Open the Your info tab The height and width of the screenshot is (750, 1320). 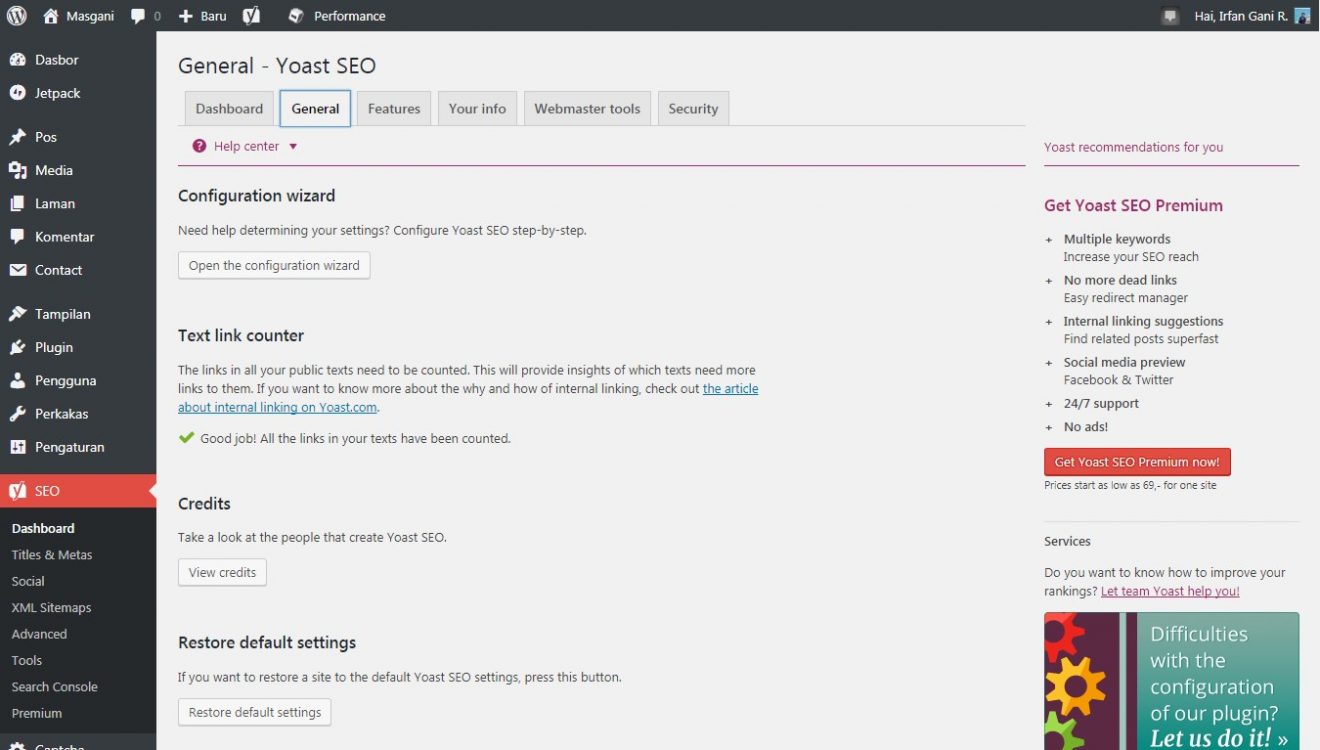(477, 109)
